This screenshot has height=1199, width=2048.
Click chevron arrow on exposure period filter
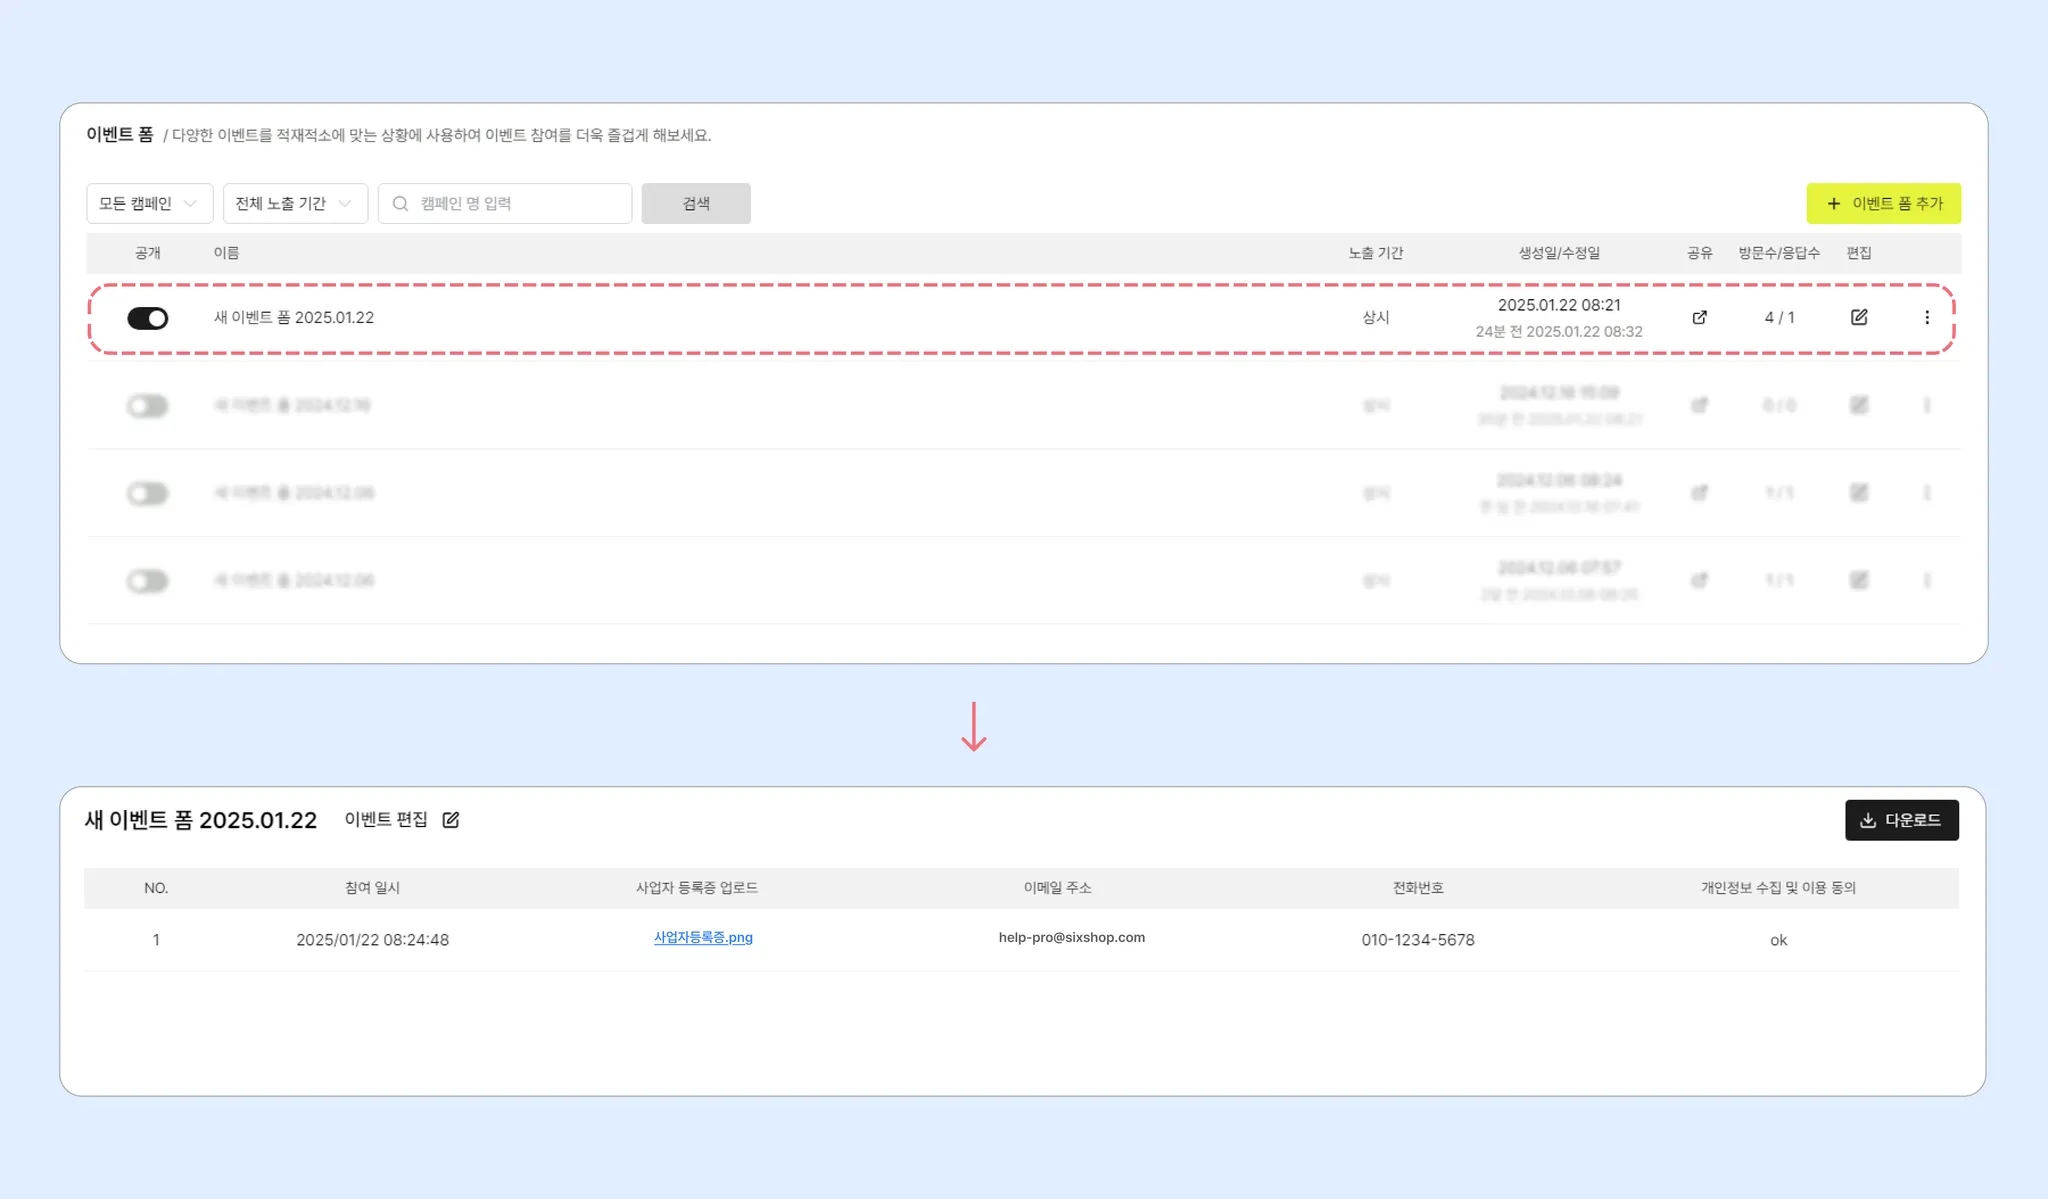coord(346,204)
